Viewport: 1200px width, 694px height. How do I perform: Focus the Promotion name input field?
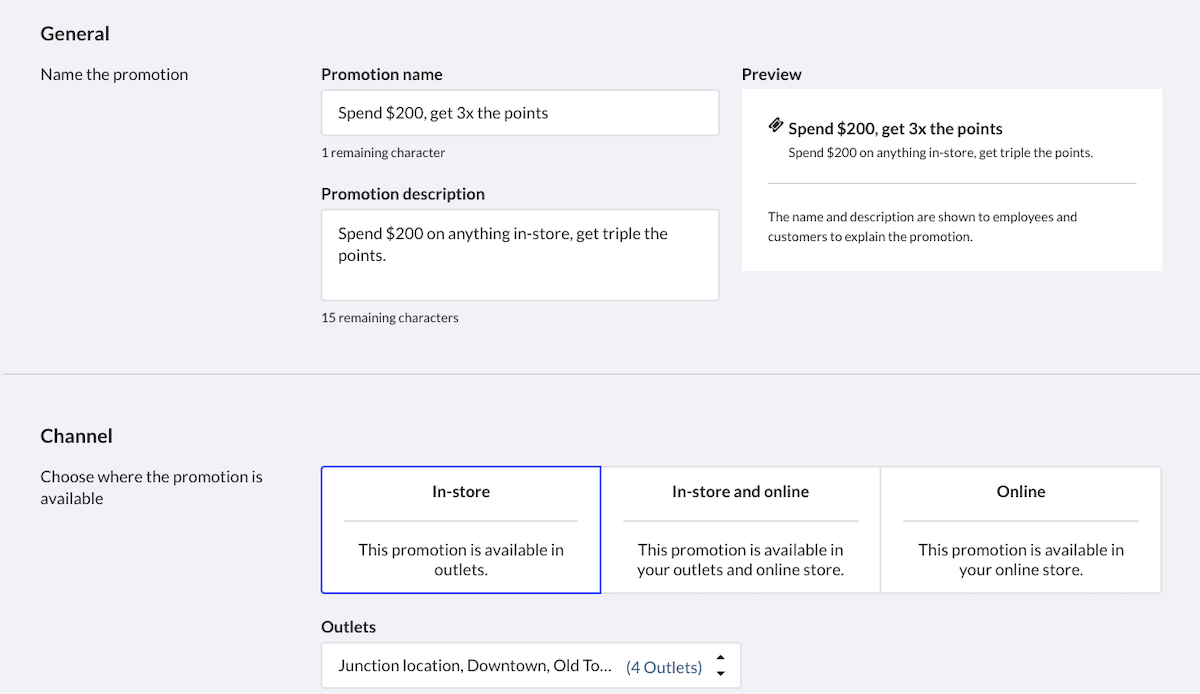pyautogui.click(x=519, y=113)
